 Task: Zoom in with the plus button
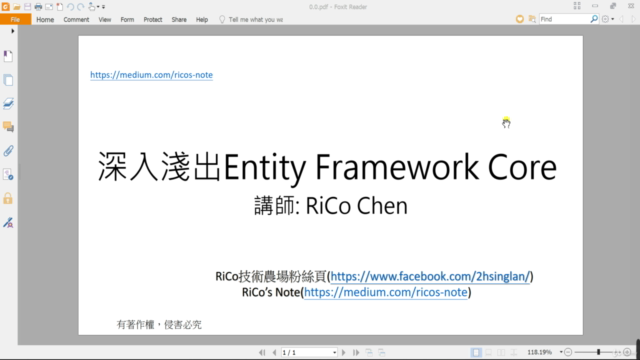pyautogui.click(x=627, y=352)
